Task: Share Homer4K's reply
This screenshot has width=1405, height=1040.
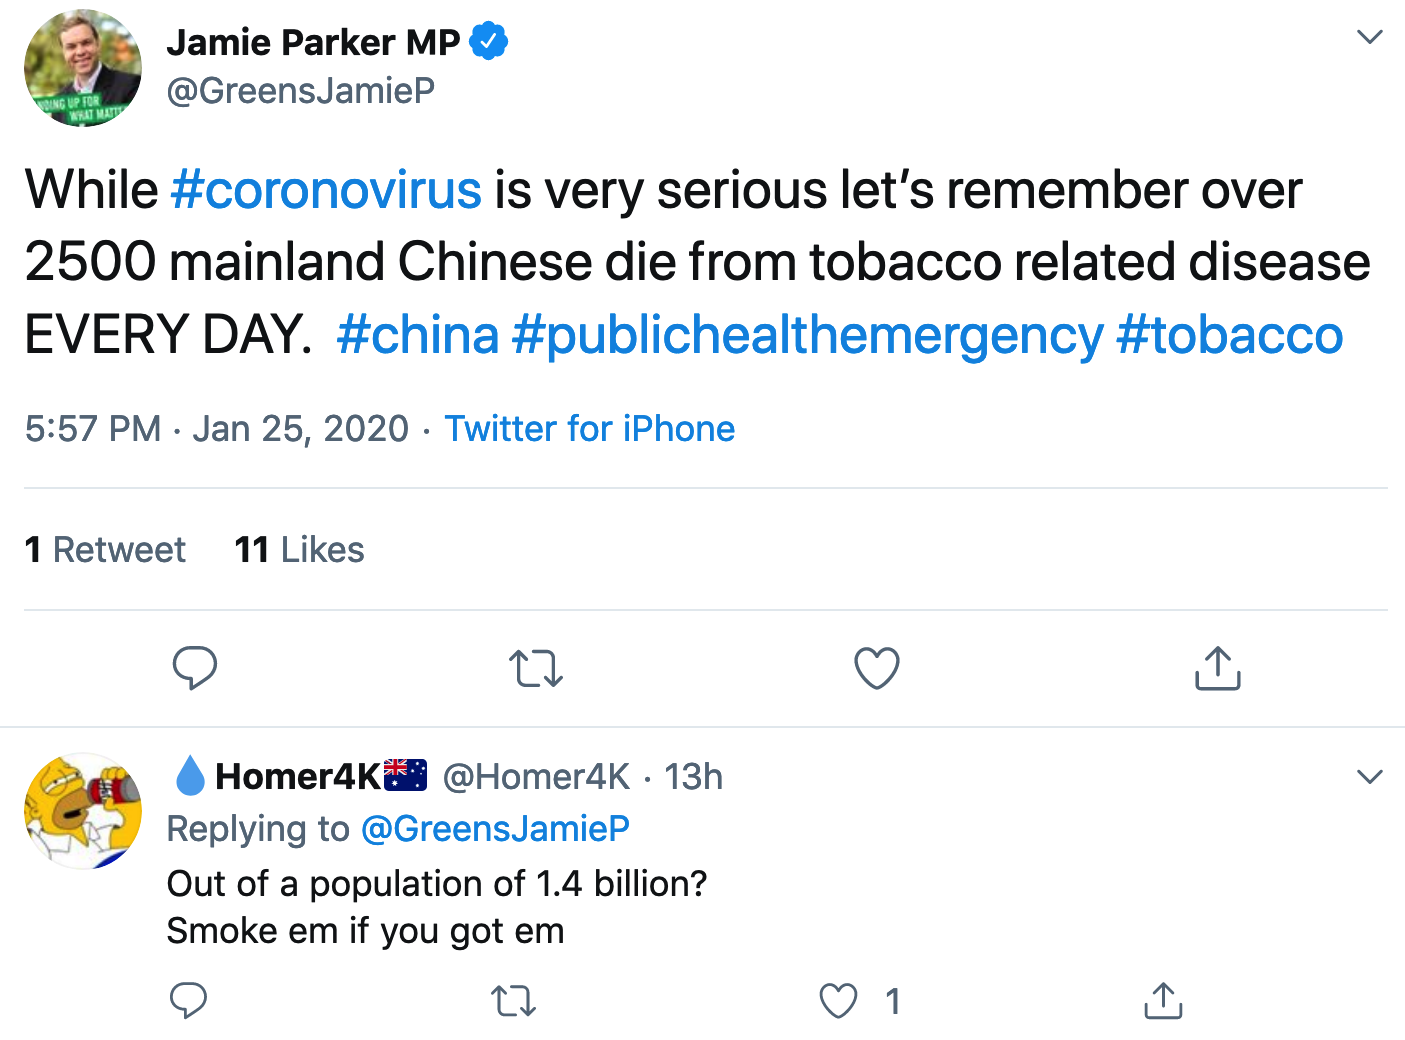Action: (1162, 1000)
